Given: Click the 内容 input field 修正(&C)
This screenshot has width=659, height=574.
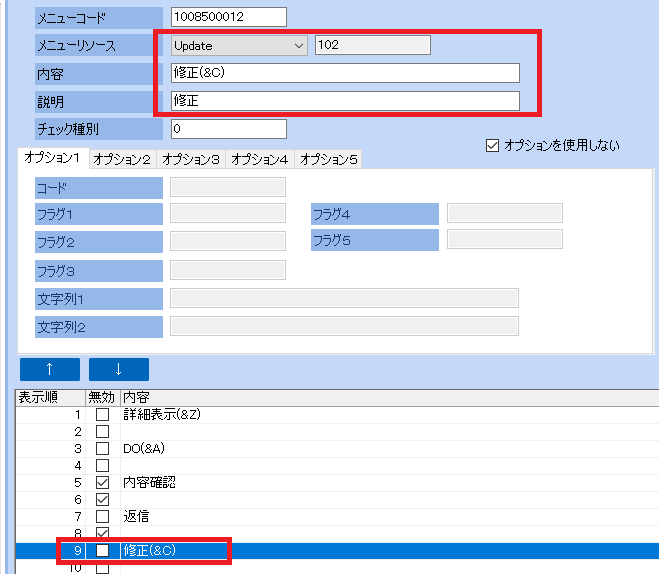Looking at the screenshot, I should 345,73.
